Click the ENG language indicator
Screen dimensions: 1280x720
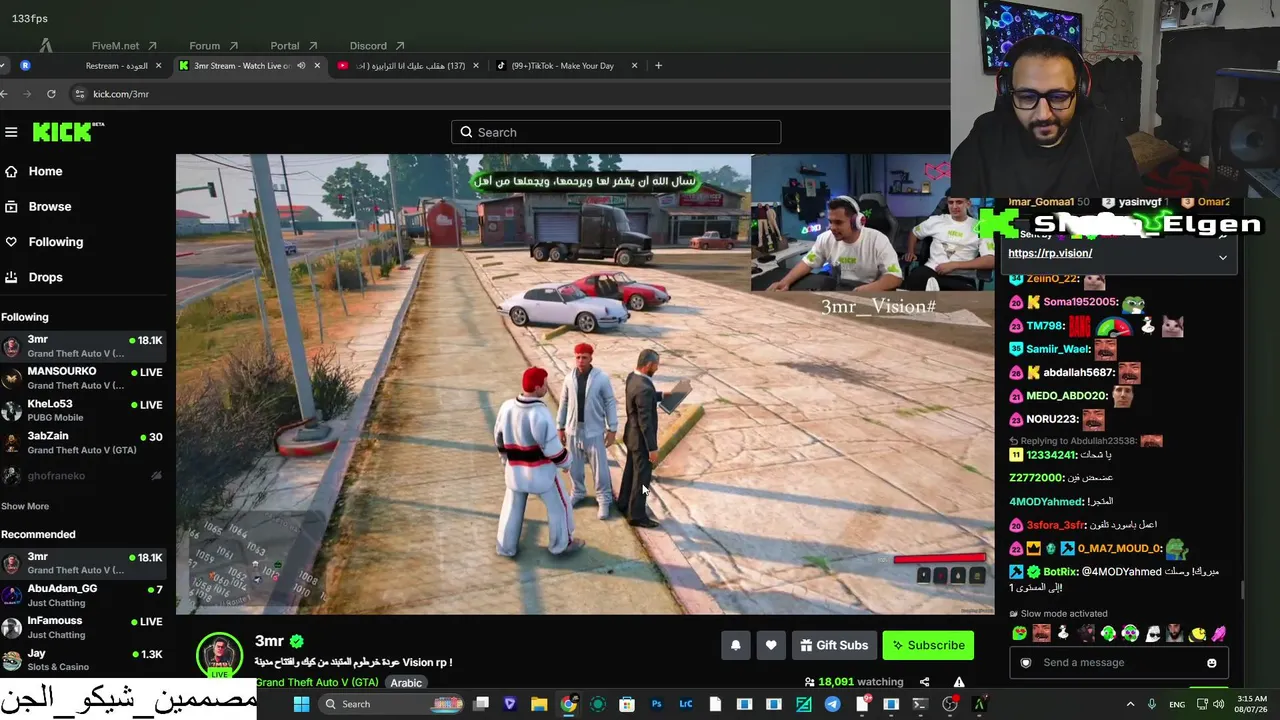[1177, 704]
